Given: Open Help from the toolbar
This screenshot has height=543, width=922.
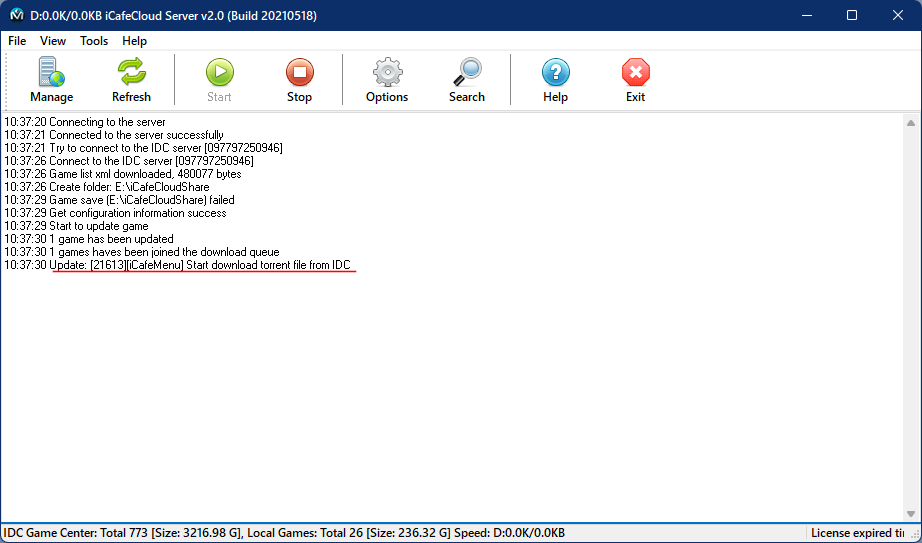Looking at the screenshot, I should pyautogui.click(x=555, y=80).
